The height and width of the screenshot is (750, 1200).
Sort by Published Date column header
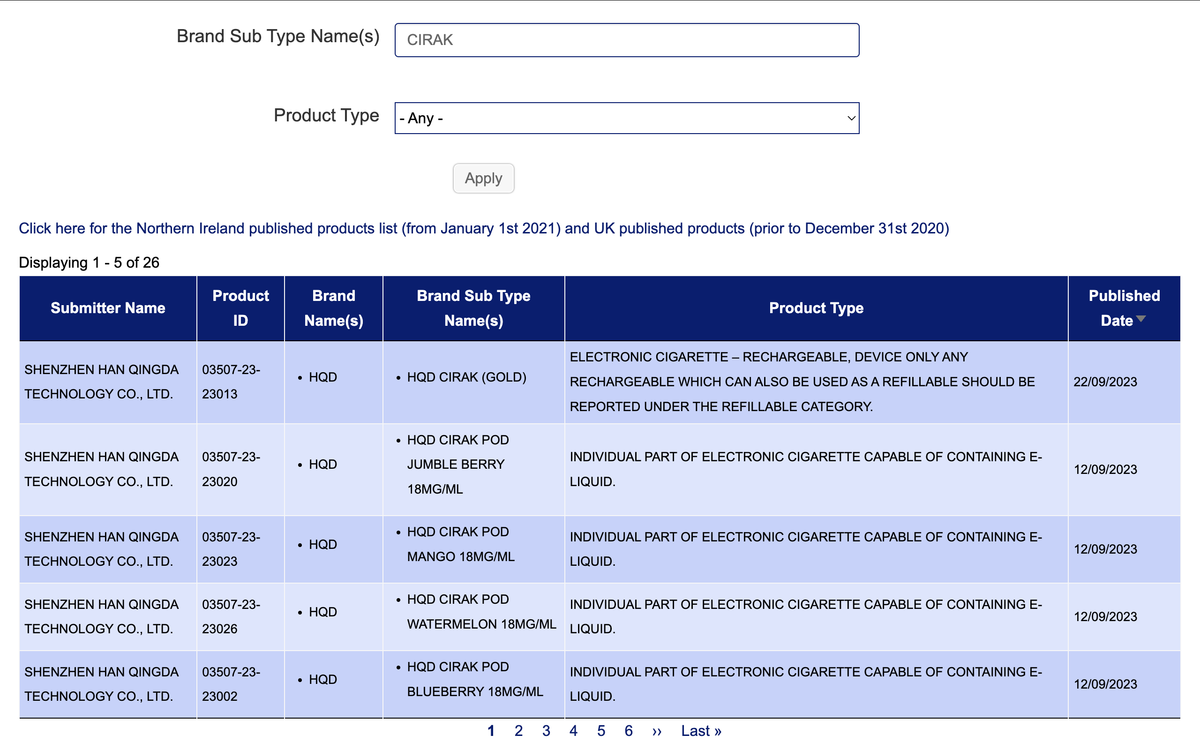pos(1124,308)
